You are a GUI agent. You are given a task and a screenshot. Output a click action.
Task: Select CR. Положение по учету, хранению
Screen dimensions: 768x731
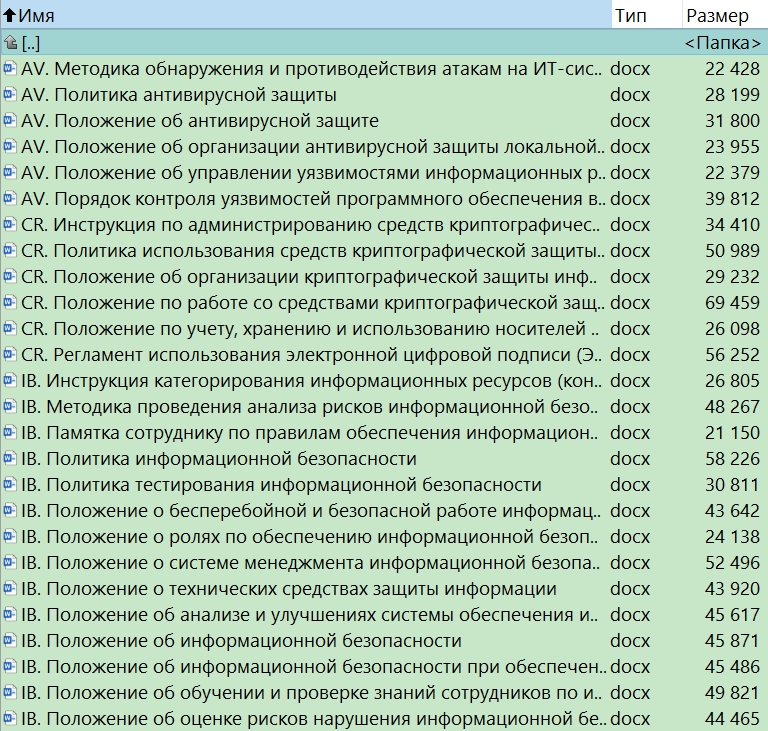[384, 328]
